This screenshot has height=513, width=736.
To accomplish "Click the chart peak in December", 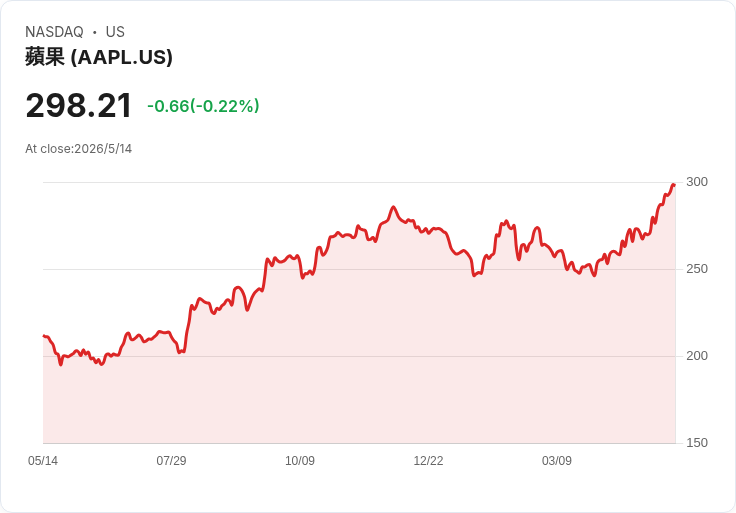I will coord(393,207).
